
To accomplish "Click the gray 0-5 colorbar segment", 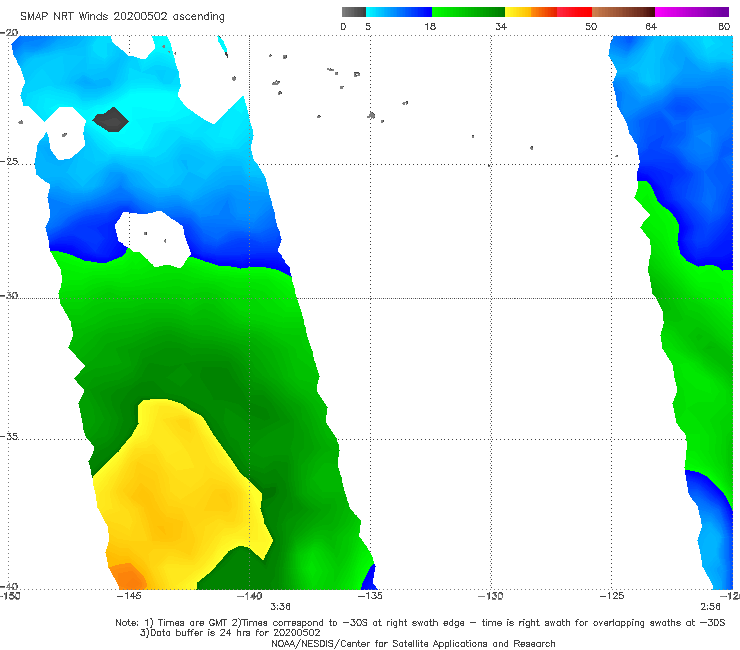I will pos(354,12).
